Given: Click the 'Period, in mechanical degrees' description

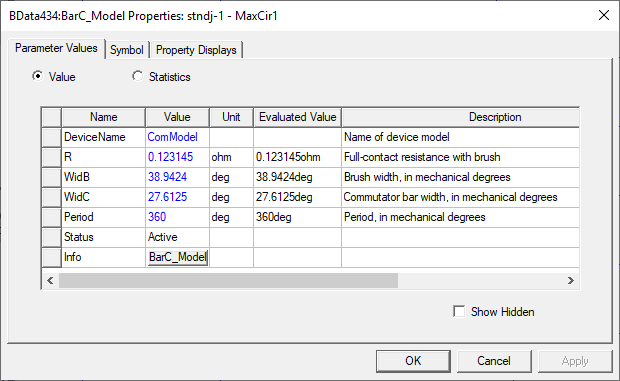Looking at the screenshot, I should pyautogui.click(x=461, y=217).
